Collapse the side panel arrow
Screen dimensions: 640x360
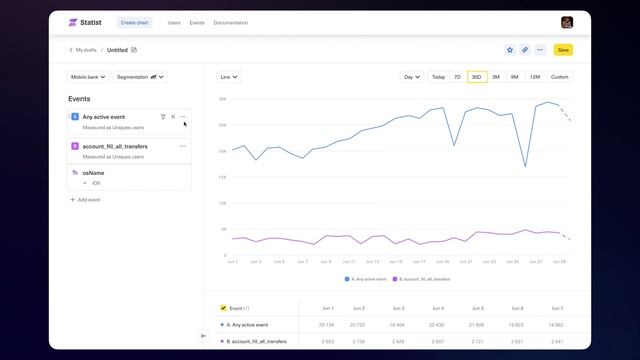click(203, 336)
